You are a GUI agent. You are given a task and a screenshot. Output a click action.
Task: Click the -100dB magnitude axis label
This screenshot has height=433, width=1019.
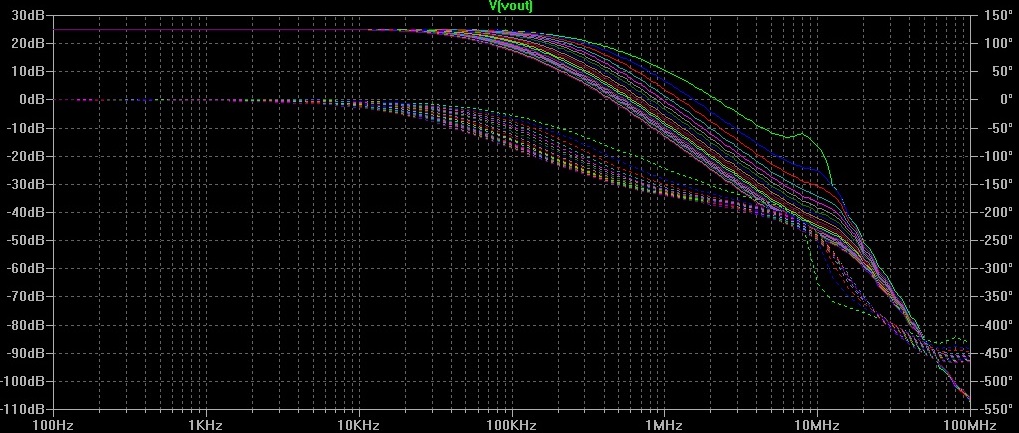tap(23, 382)
